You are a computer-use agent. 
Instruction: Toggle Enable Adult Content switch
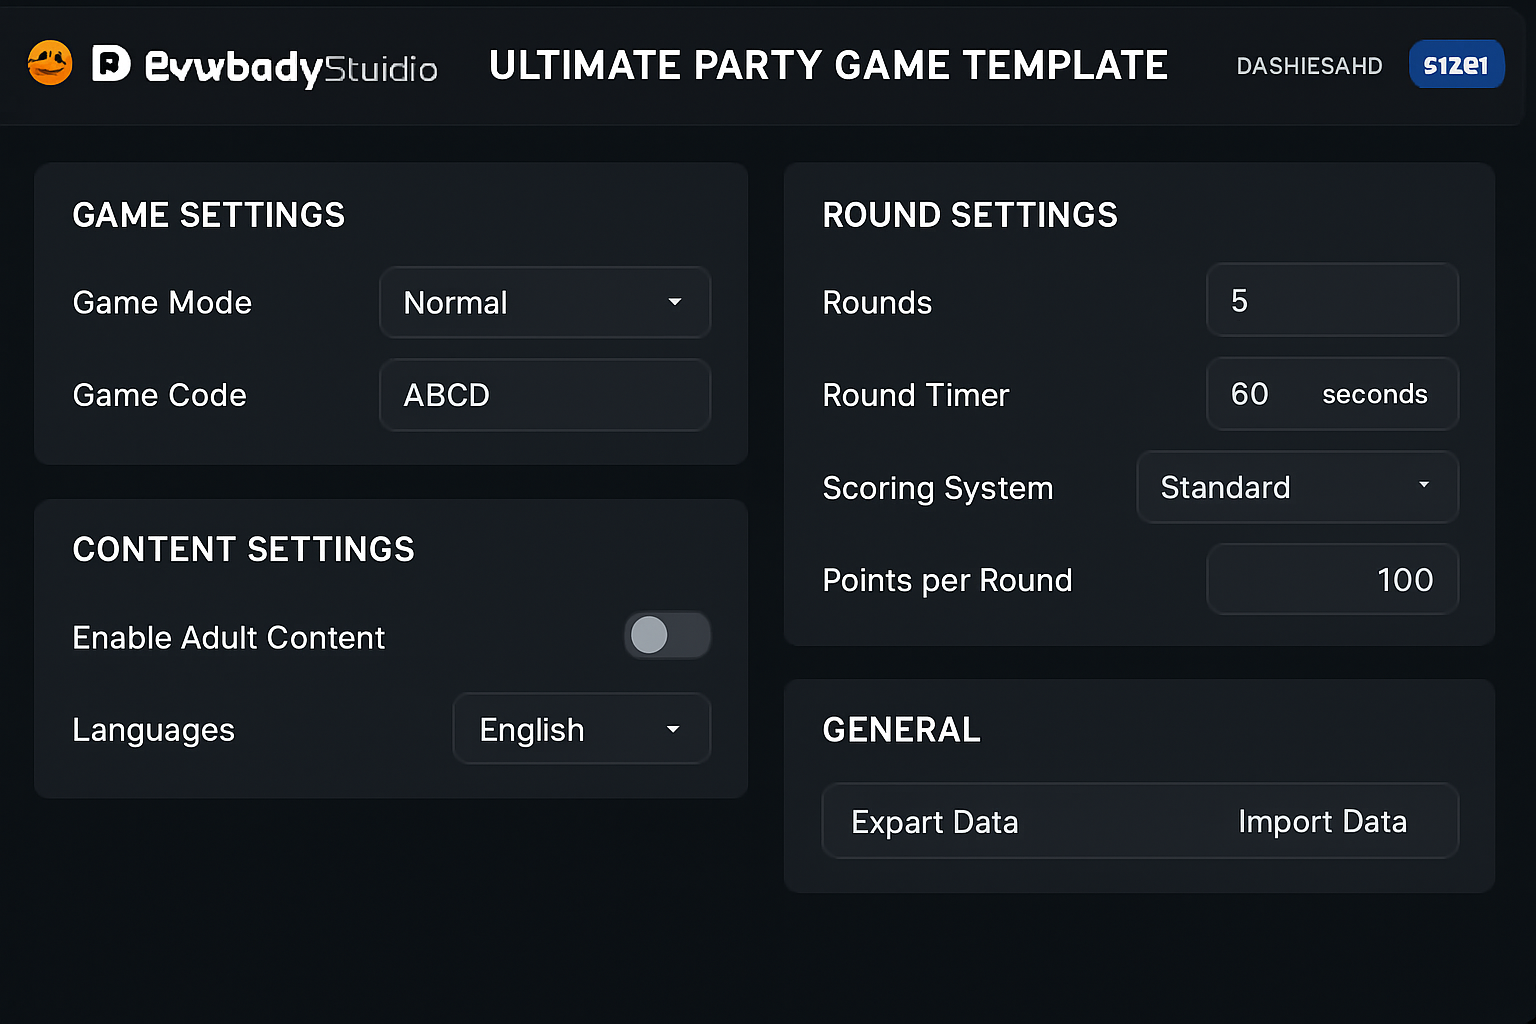pyautogui.click(x=667, y=636)
